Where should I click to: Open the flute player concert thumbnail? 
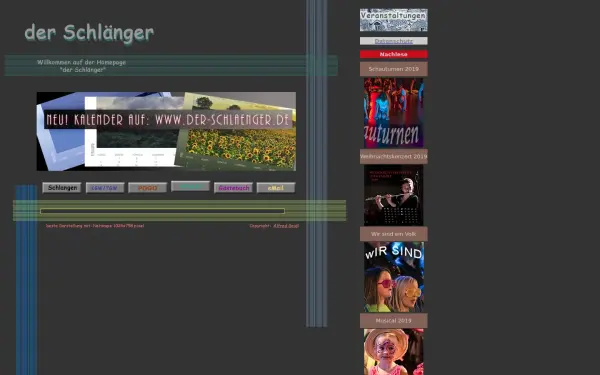[393, 195]
